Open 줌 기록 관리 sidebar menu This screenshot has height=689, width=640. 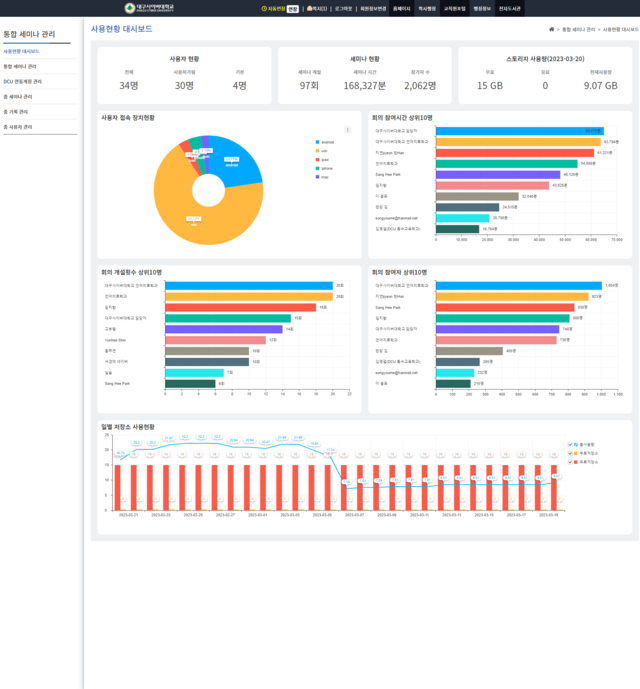(16, 112)
